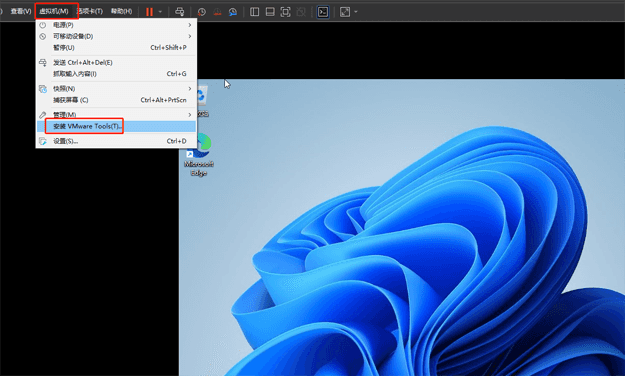Toggle the thumbnail bar layout icon
Screen dimensions: 625x376
pos(270,12)
